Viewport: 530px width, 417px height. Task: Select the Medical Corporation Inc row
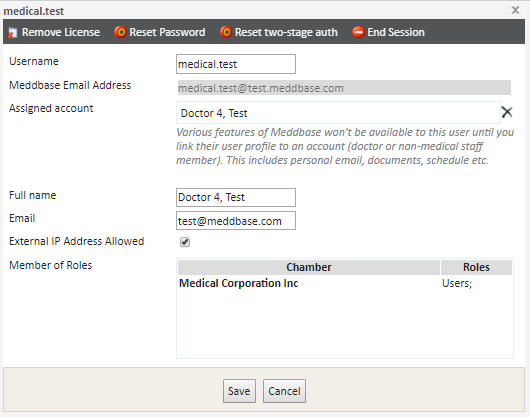(345, 283)
